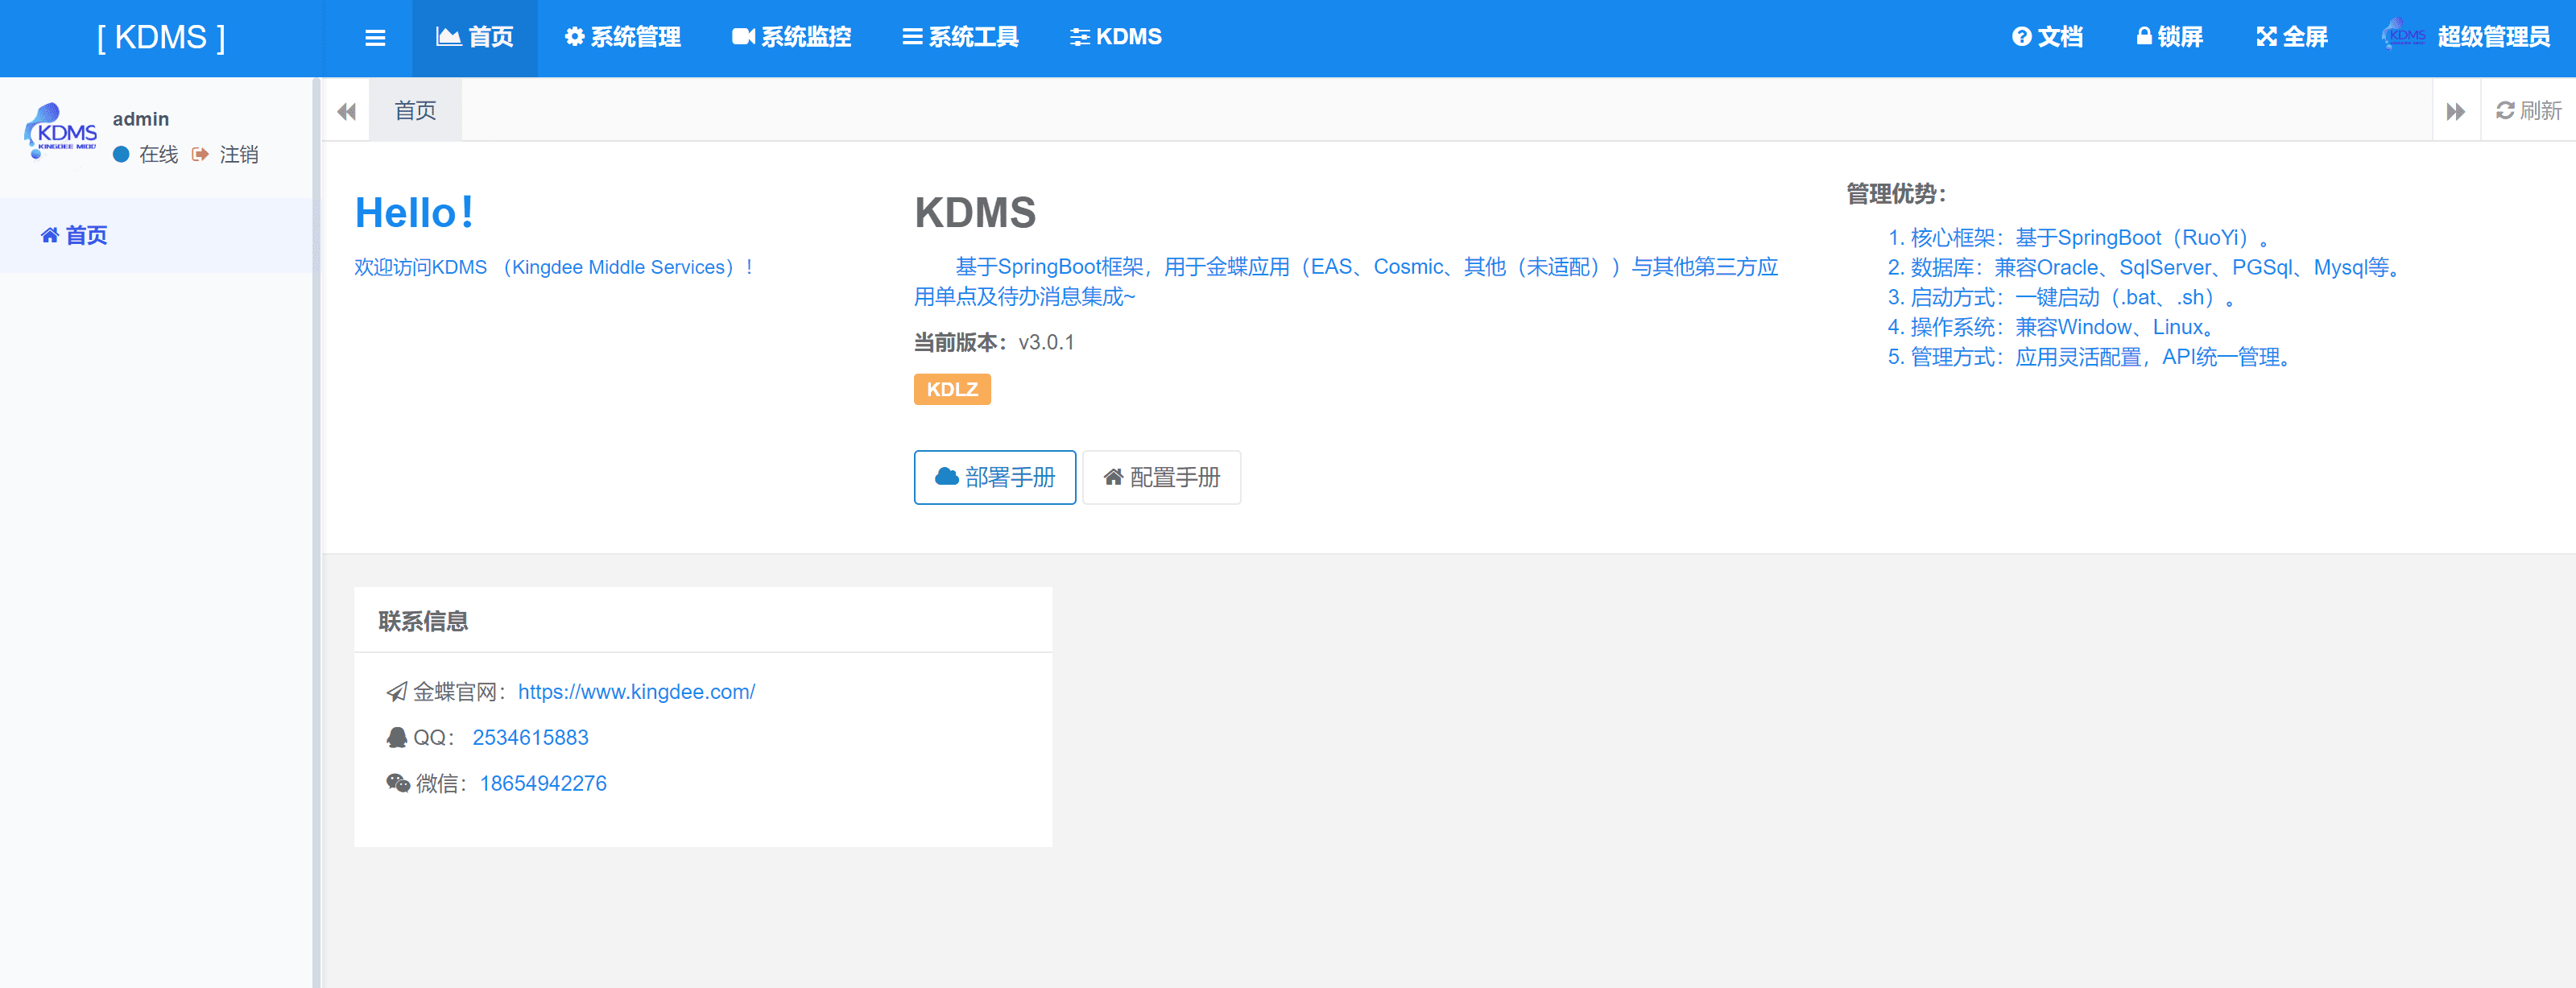Image resolution: width=2576 pixels, height=988 pixels.
Task: Enter fullscreen via 全屏 icon
Action: click(x=2266, y=37)
